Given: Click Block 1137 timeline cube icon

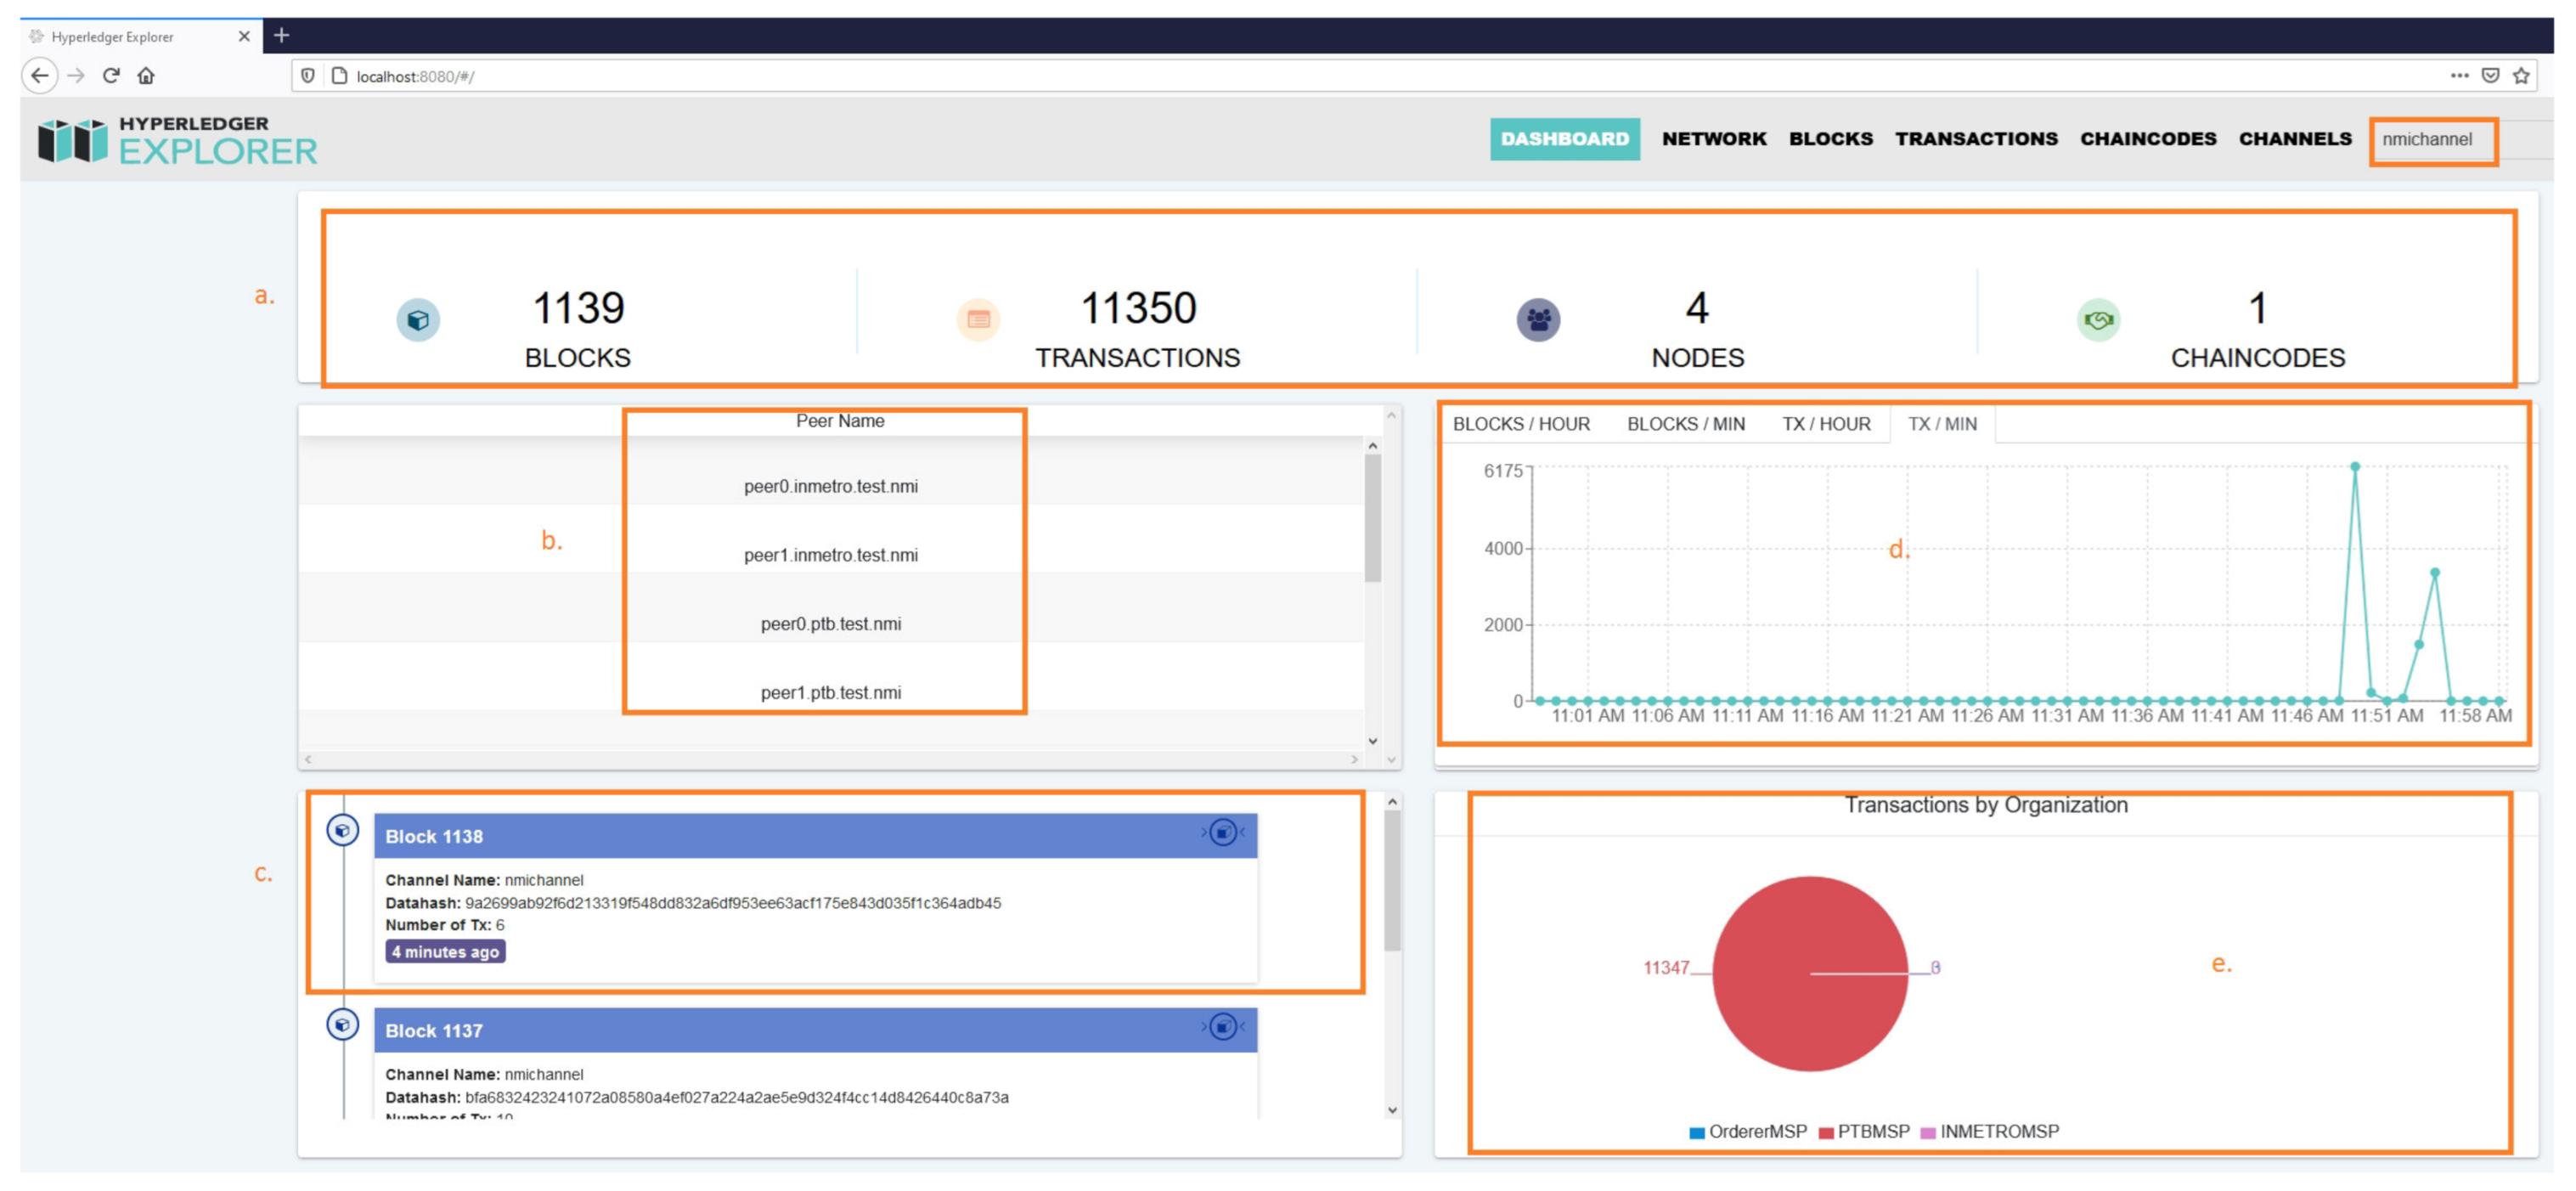Looking at the screenshot, I should (x=343, y=1025).
